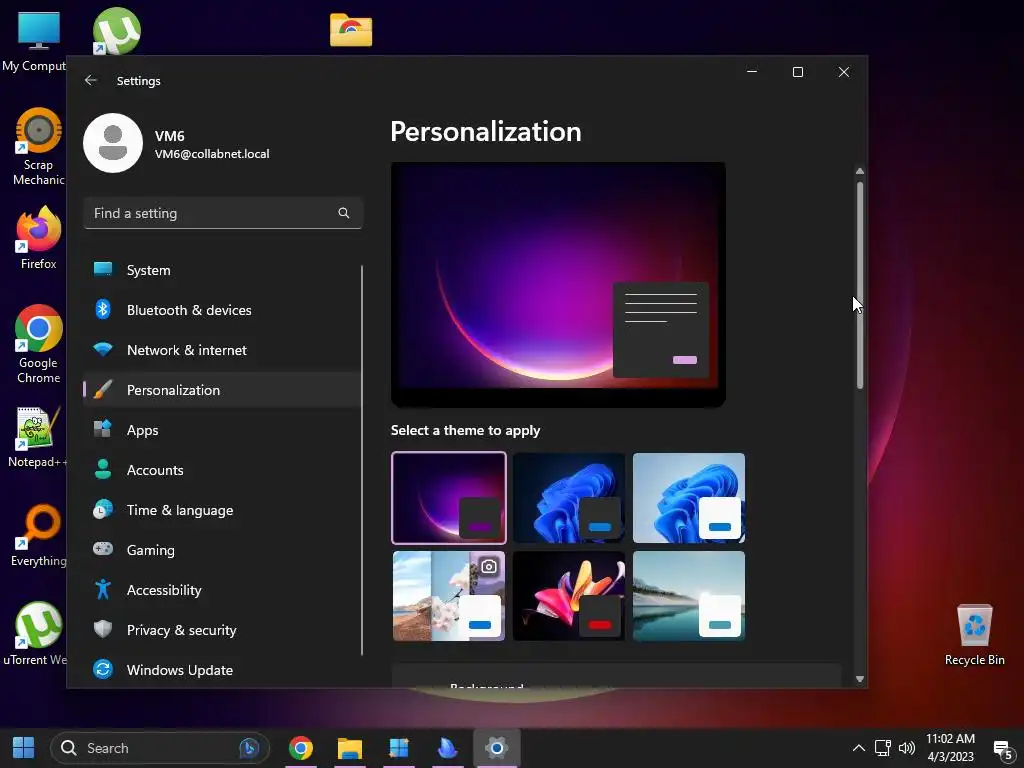Screen dimensions: 1024x768
Task: Apply the light blue bloom theme
Action: (688, 498)
